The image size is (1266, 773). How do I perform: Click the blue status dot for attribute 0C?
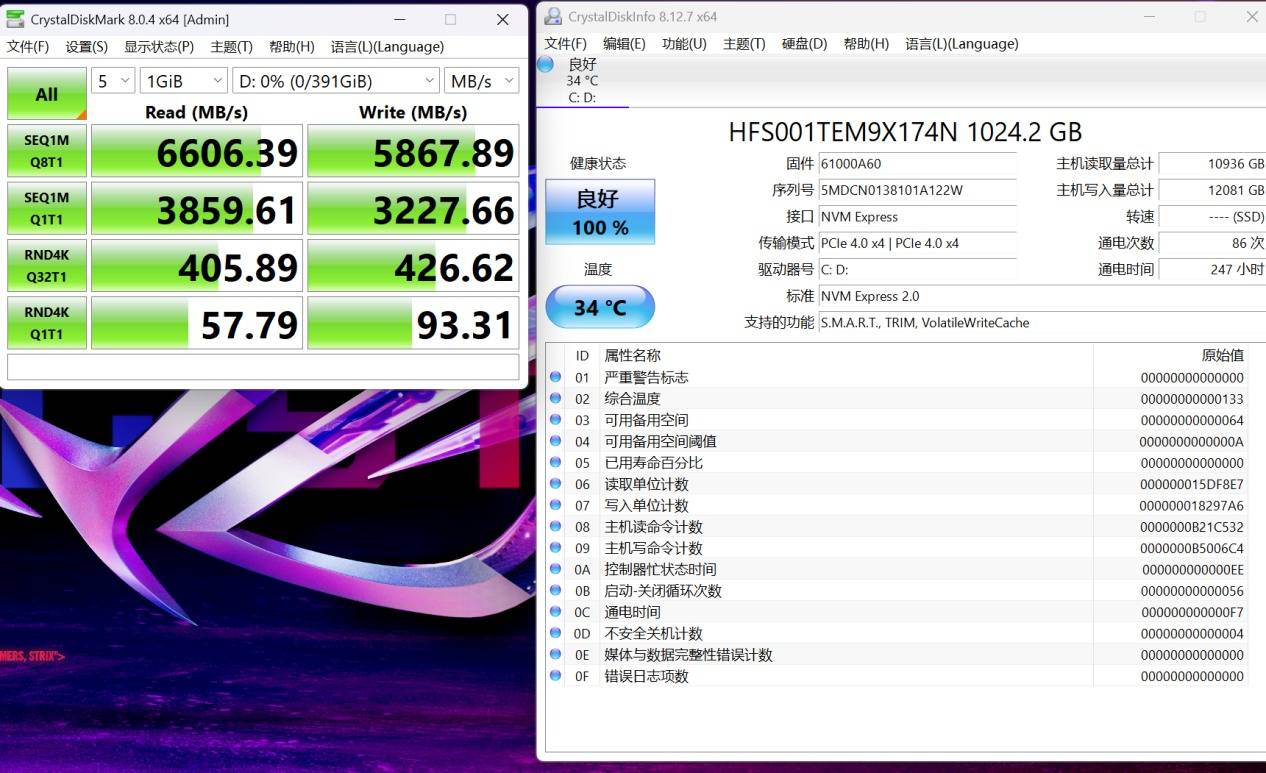556,612
